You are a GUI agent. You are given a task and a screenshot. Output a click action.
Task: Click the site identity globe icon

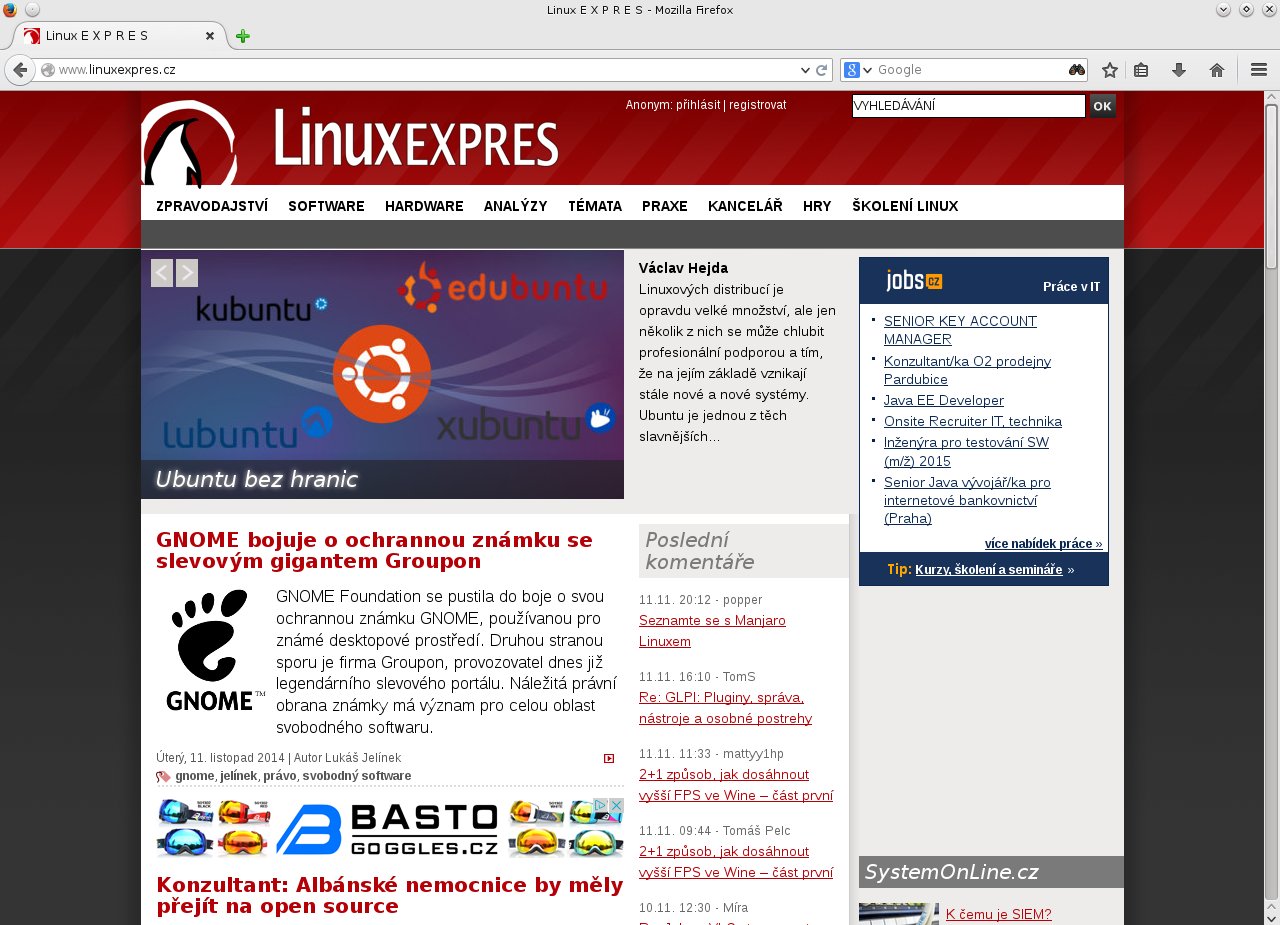(x=48, y=70)
